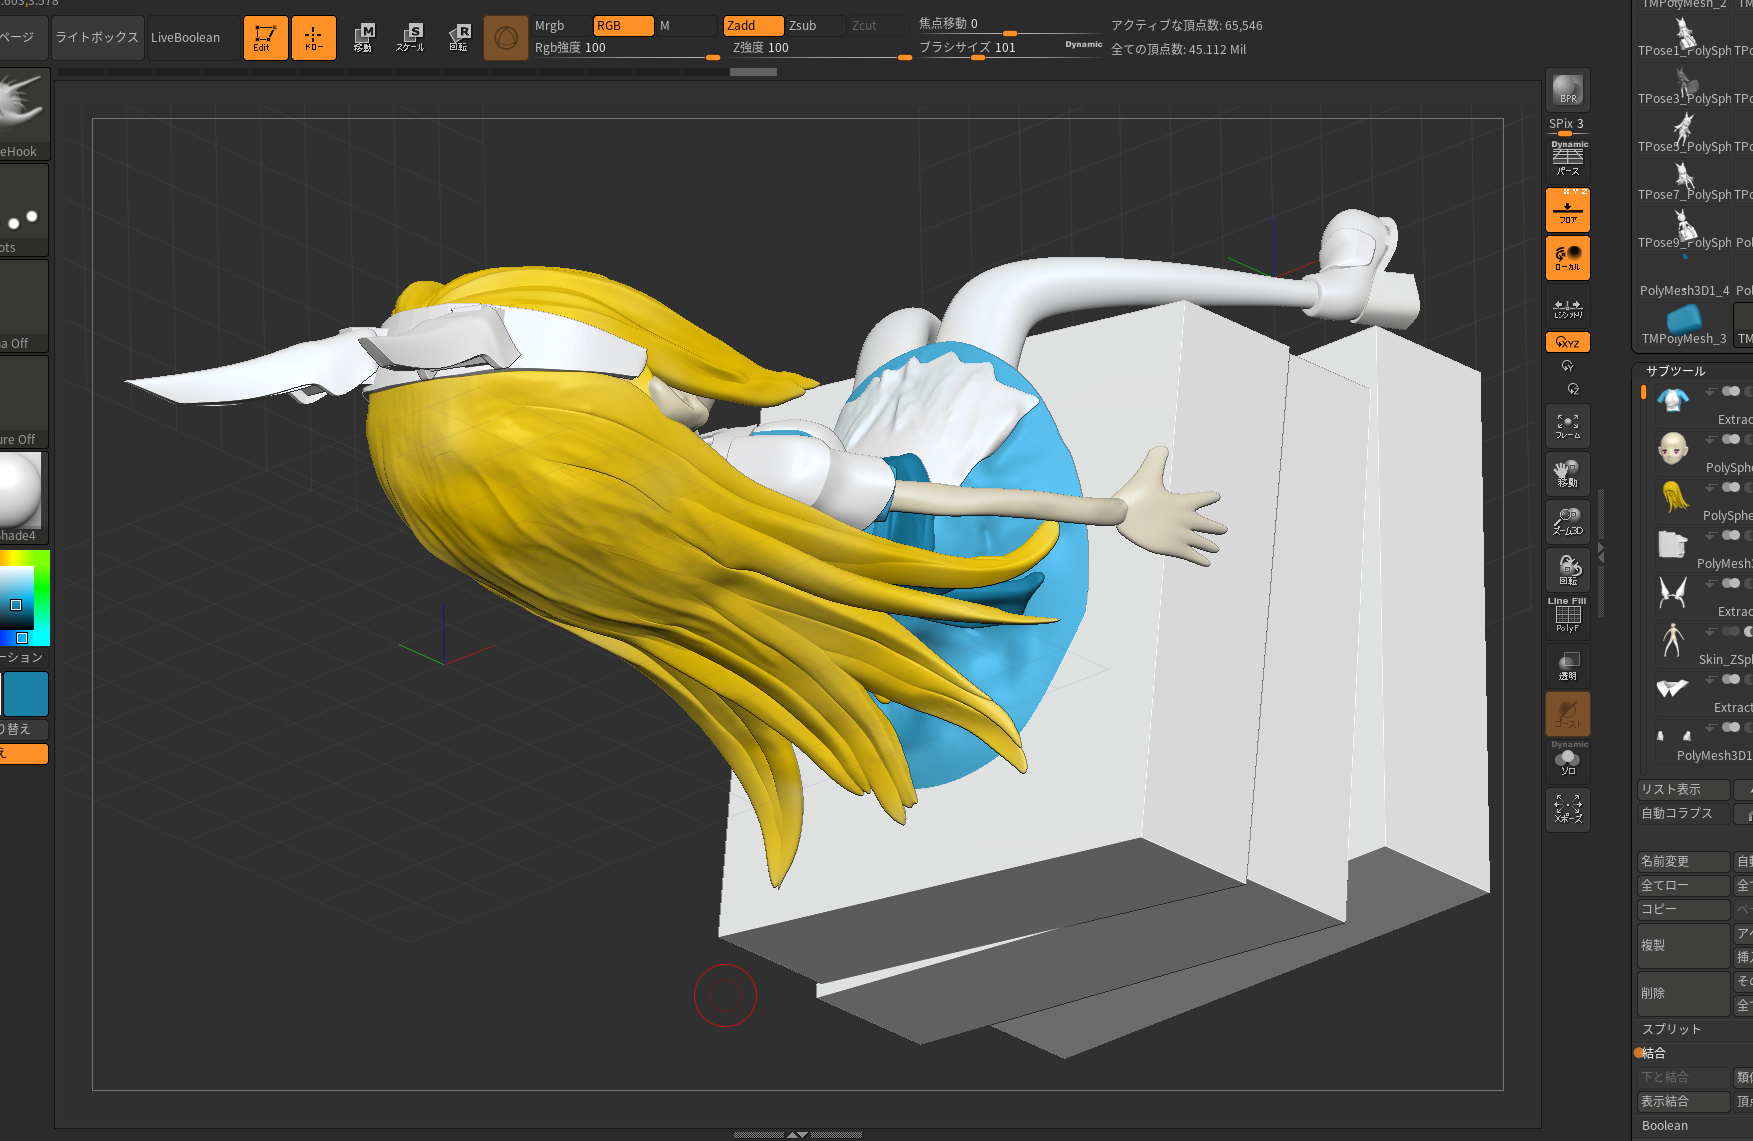The width and height of the screenshot is (1753, 1141).
Task: Select Y-axis rotation icon
Action: coord(1567,367)
